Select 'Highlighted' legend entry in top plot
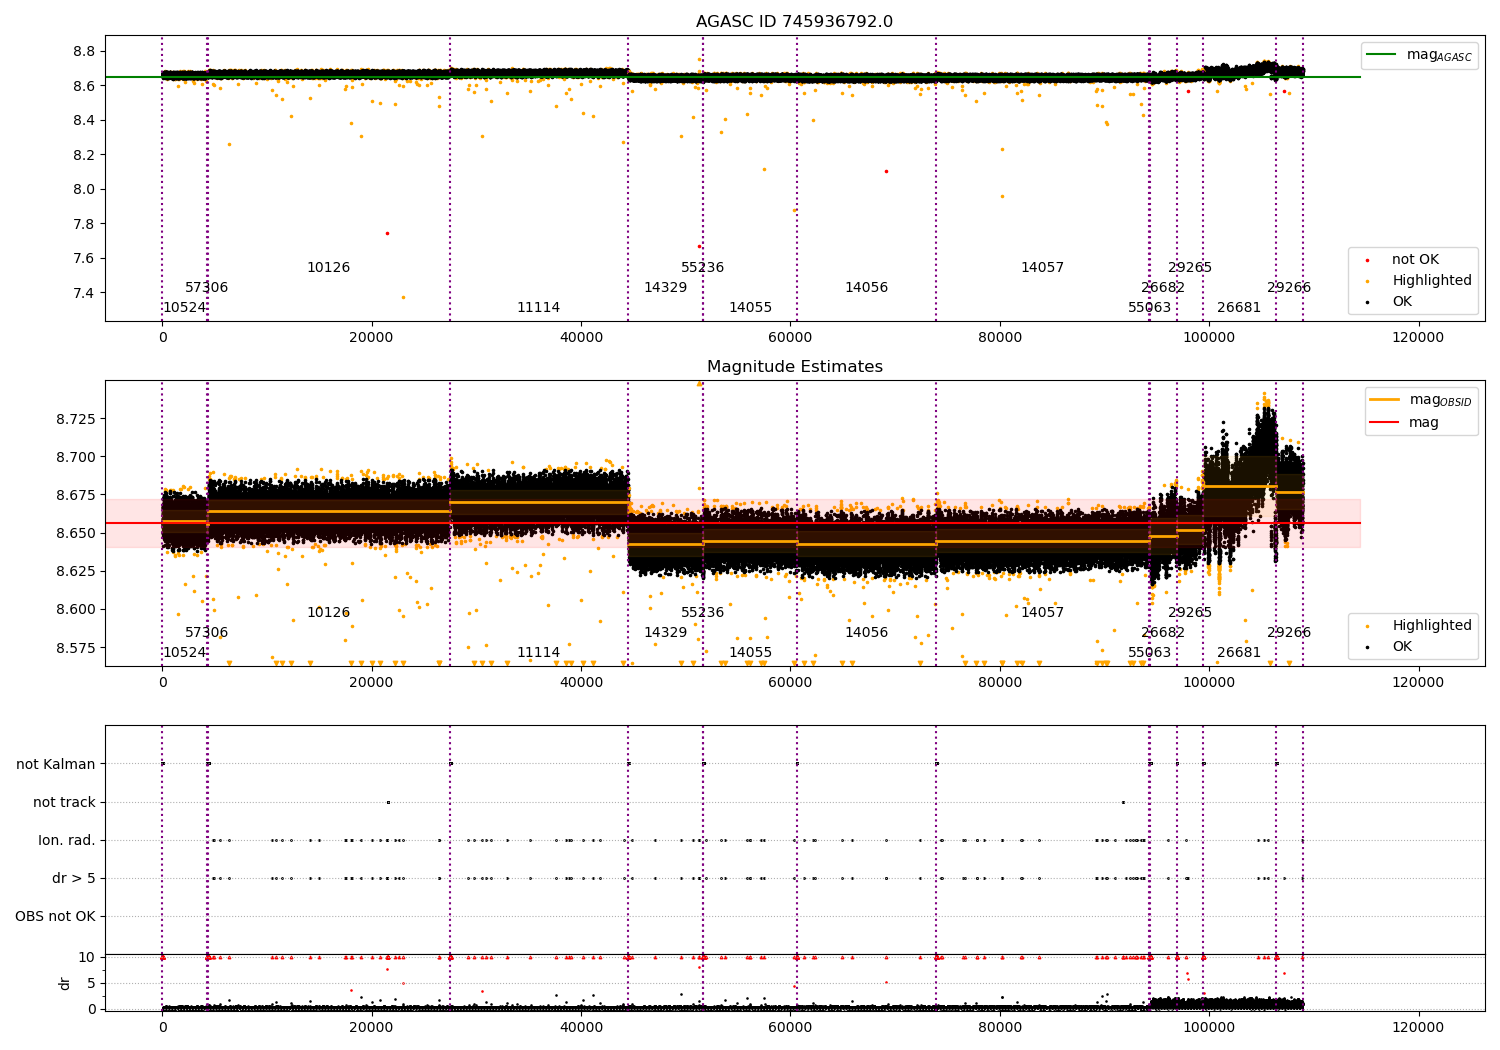1500x1050 pixels. [1419, 281]
